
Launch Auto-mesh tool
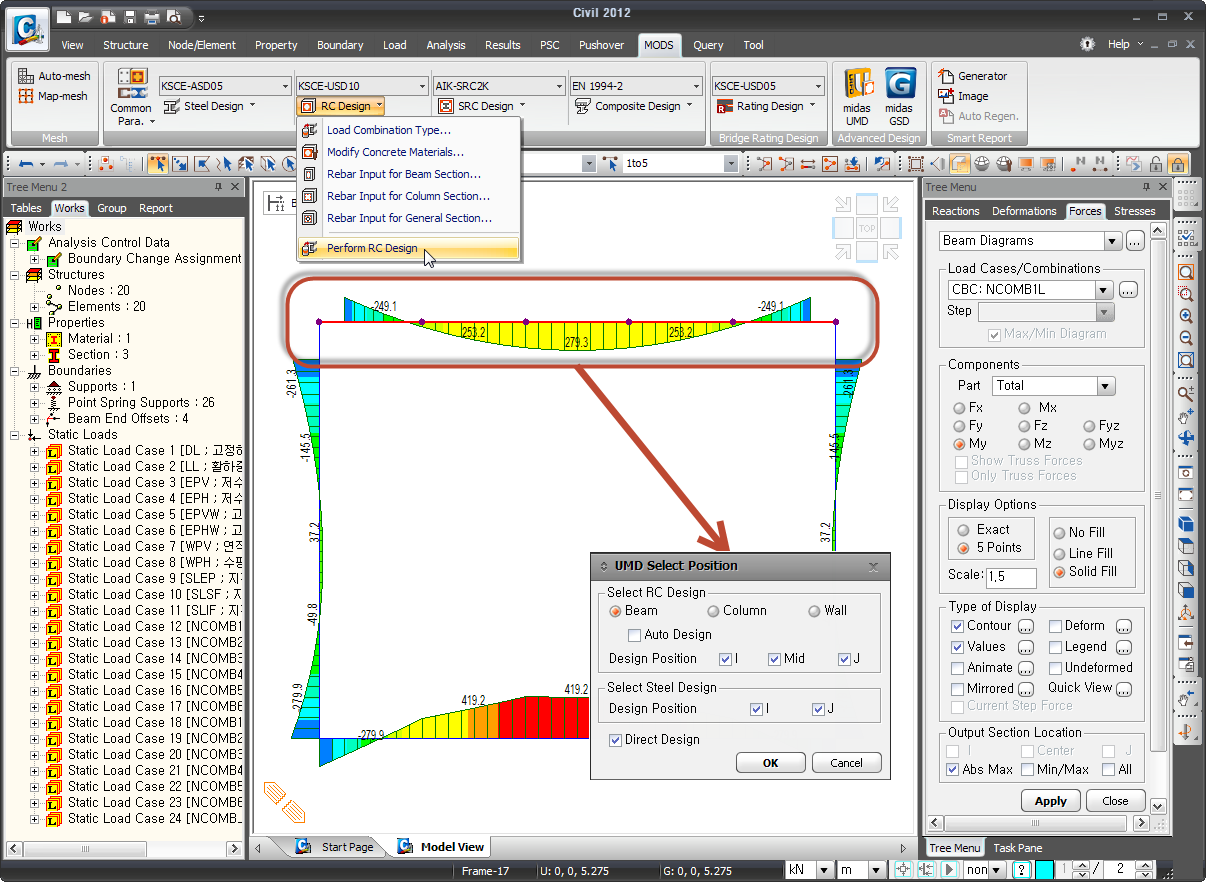click(x=55, y=76)
